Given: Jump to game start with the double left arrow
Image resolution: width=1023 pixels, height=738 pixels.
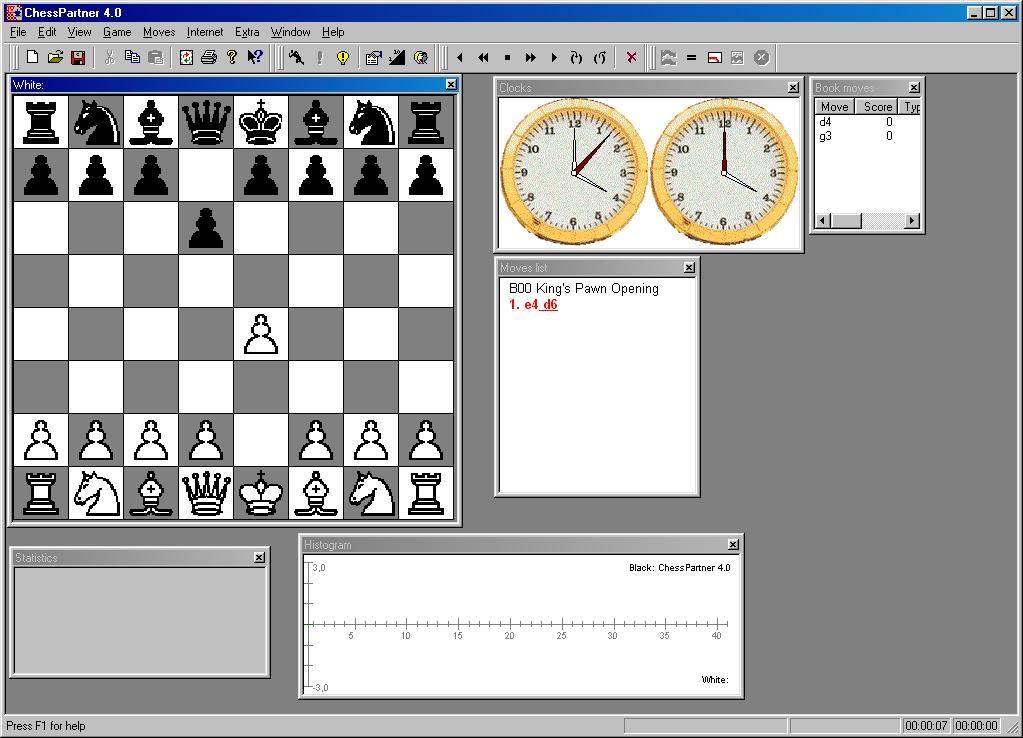Looking at the screenshot, I should [x=483, y=57].
